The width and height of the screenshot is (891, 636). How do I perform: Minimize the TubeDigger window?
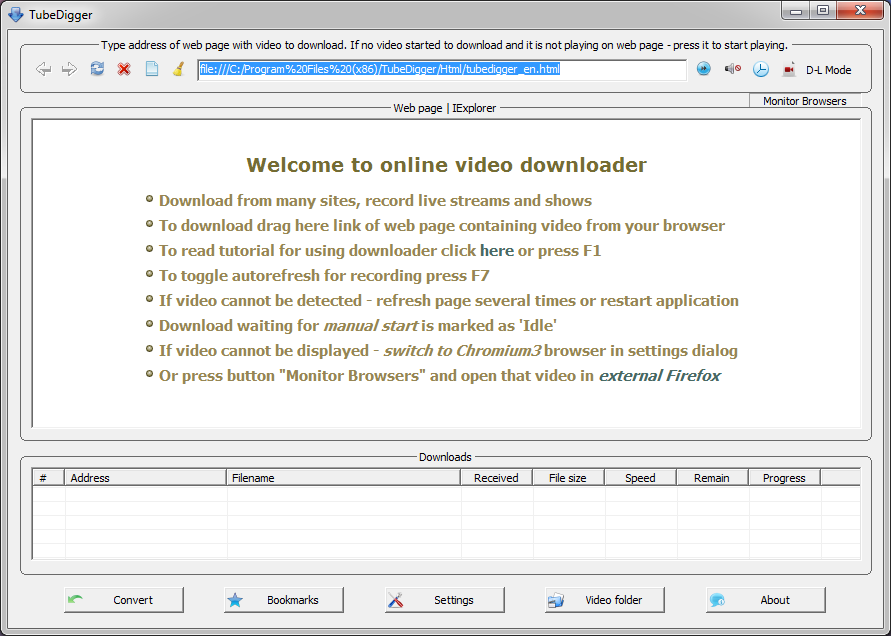pos(796,11)
